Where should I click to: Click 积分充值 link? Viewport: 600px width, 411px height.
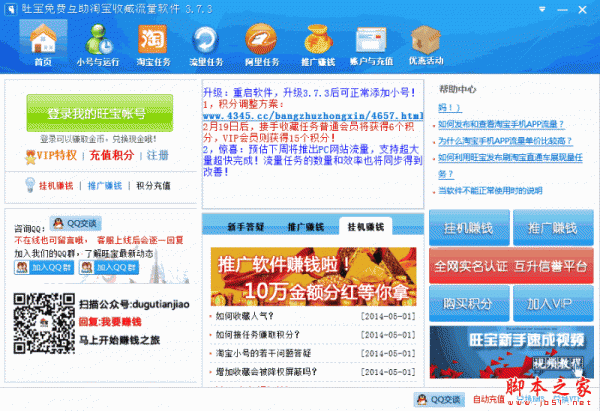pos(153,186)
